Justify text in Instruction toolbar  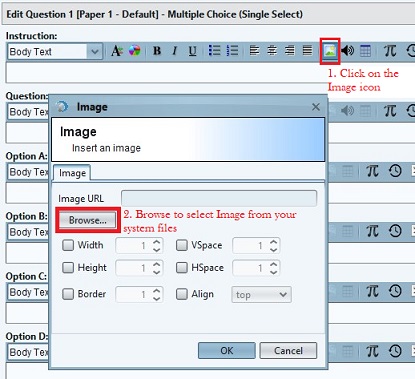pos(307,51)
